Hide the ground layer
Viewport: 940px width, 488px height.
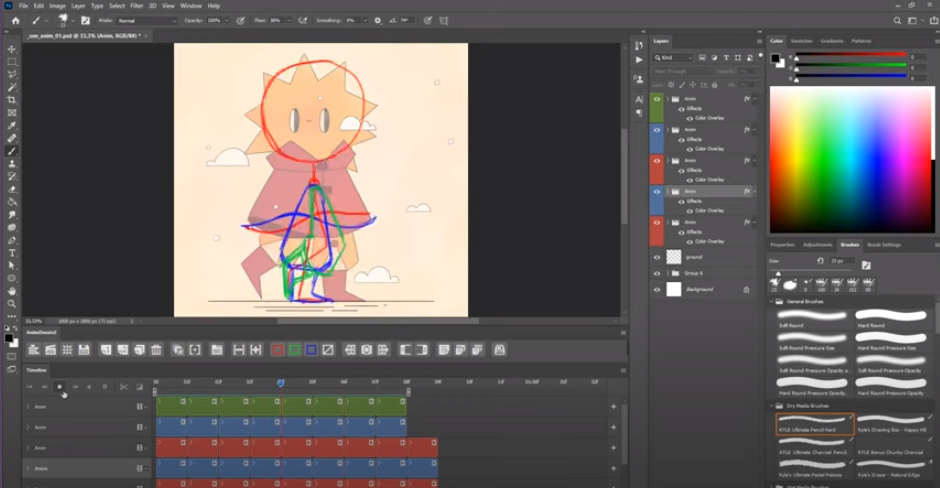657,257
